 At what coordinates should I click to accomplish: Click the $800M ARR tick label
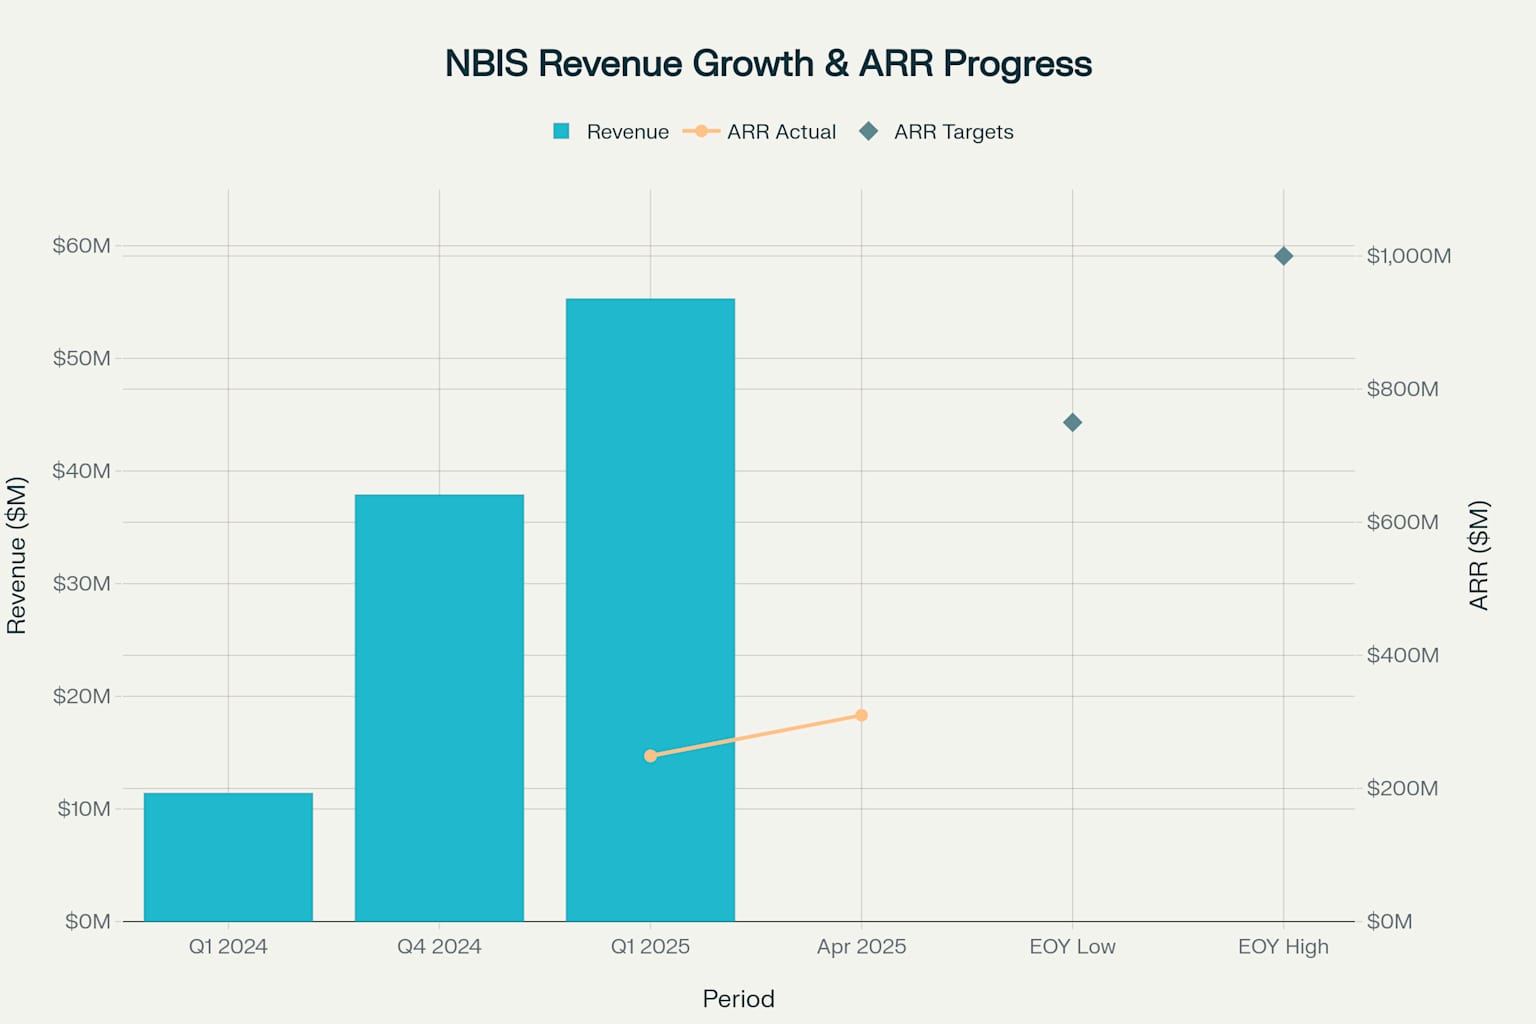click(x=1403, y=389)
